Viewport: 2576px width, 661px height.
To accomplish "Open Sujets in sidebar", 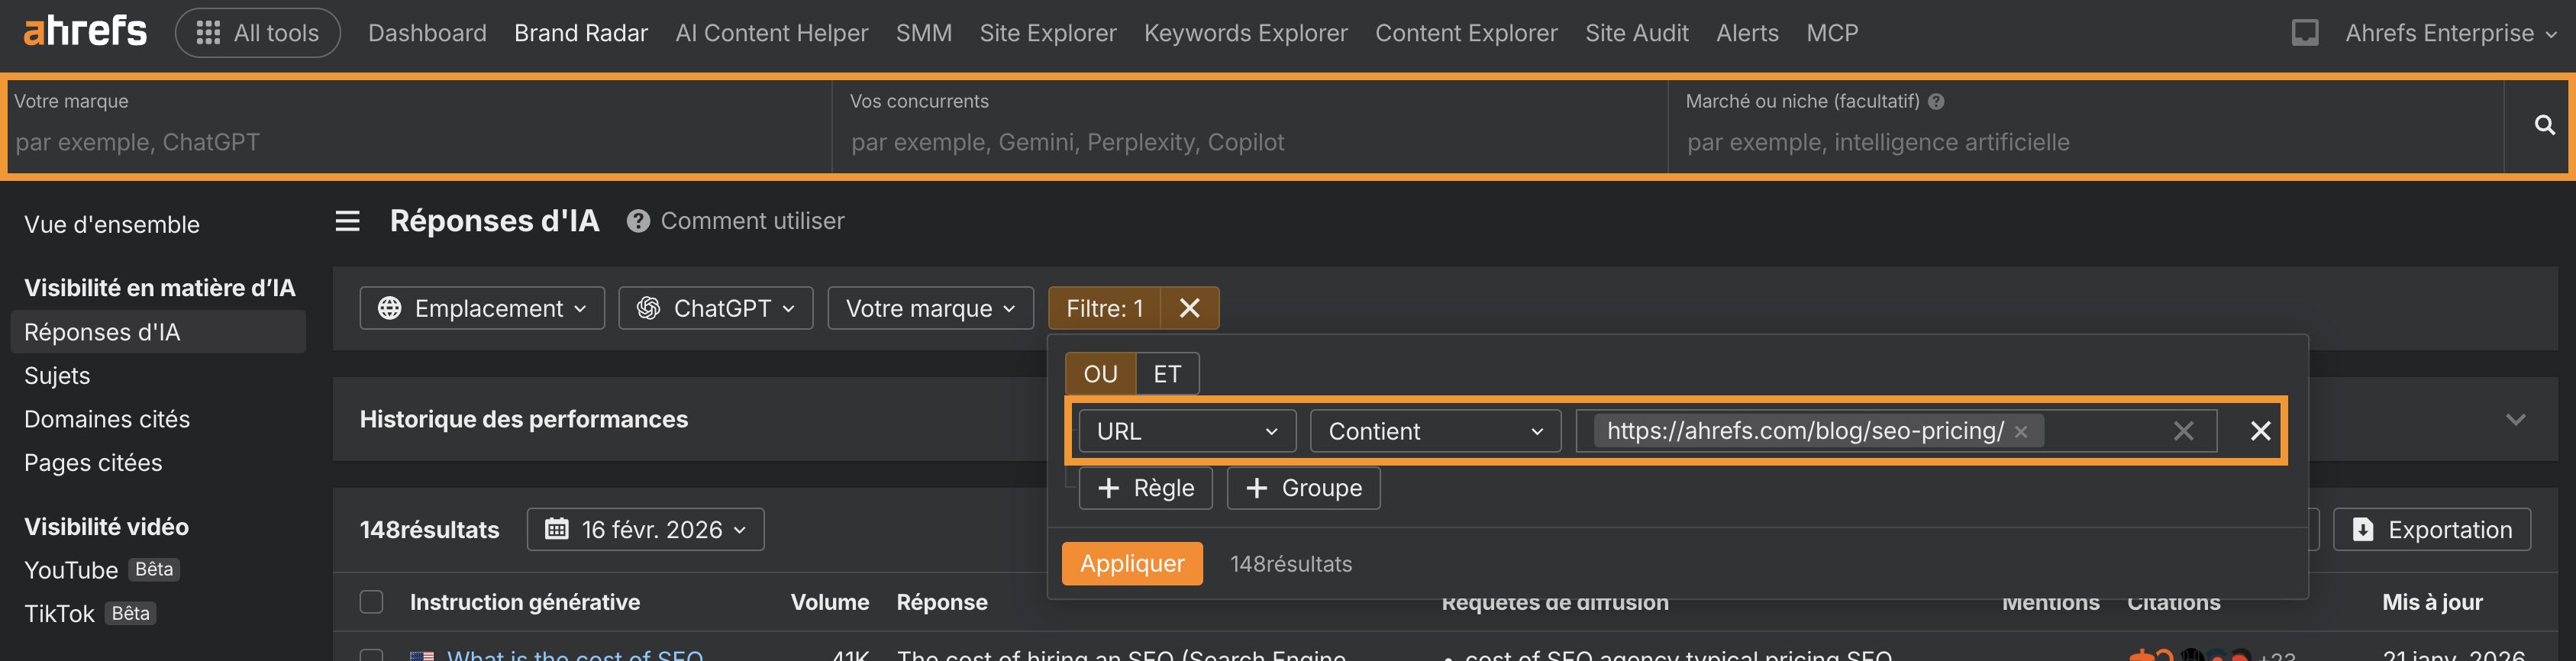I will 57,375.
